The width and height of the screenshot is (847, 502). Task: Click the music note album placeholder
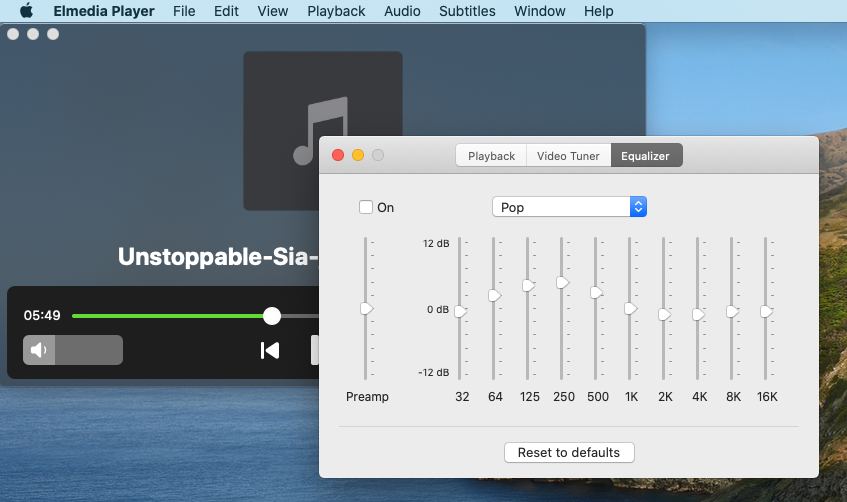point(322,131)
